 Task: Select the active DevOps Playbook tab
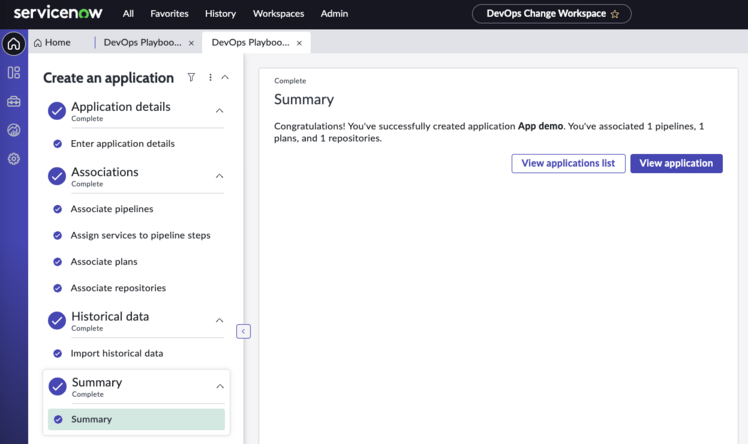coord(250,42)
